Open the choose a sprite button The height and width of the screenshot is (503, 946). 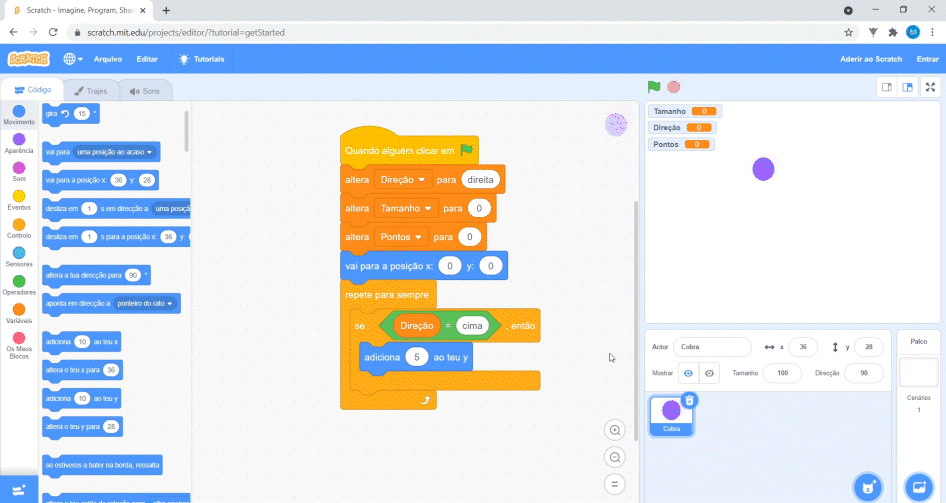pos(868,487)
